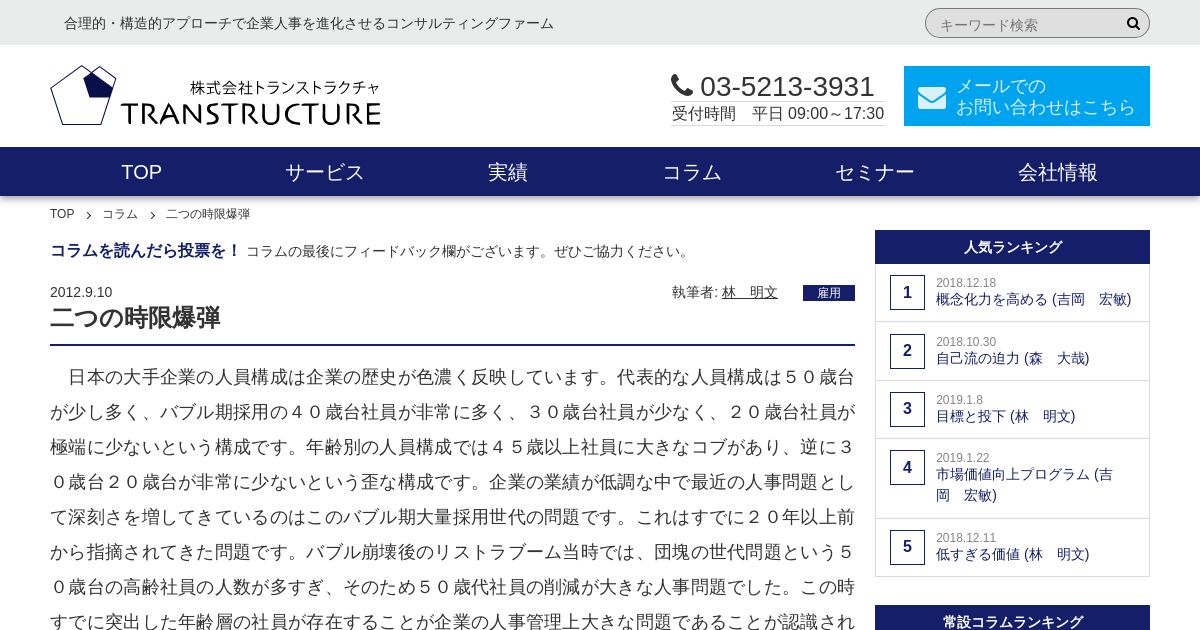Open ranking article 自己流の迫力

(1013, 358)
